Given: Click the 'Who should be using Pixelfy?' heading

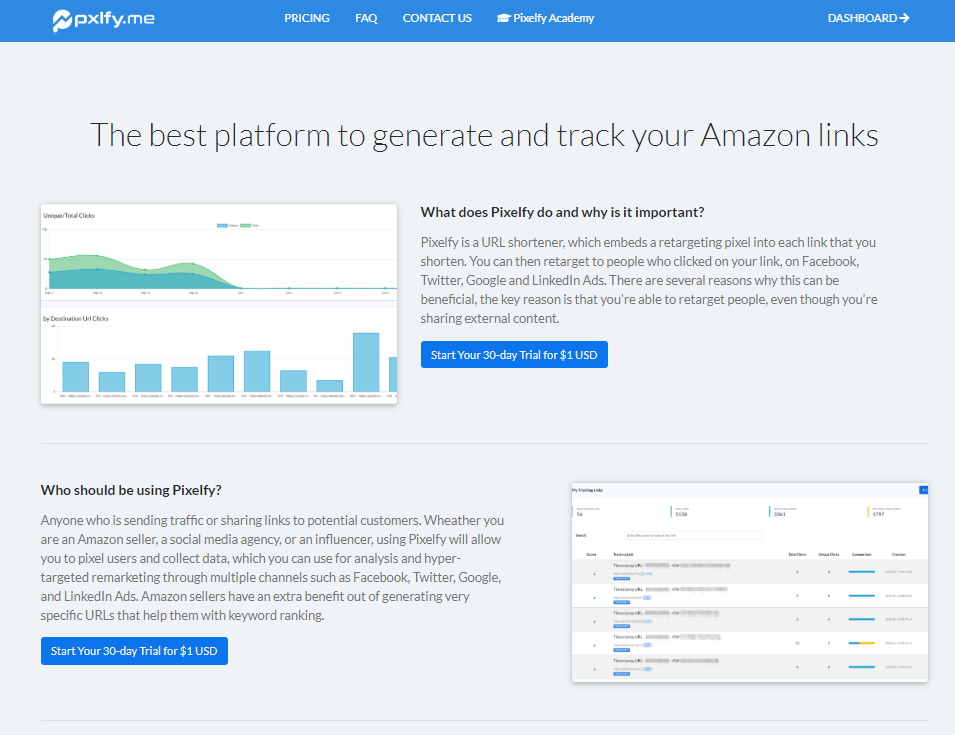Looking at the screenshot, I should 131,490.
